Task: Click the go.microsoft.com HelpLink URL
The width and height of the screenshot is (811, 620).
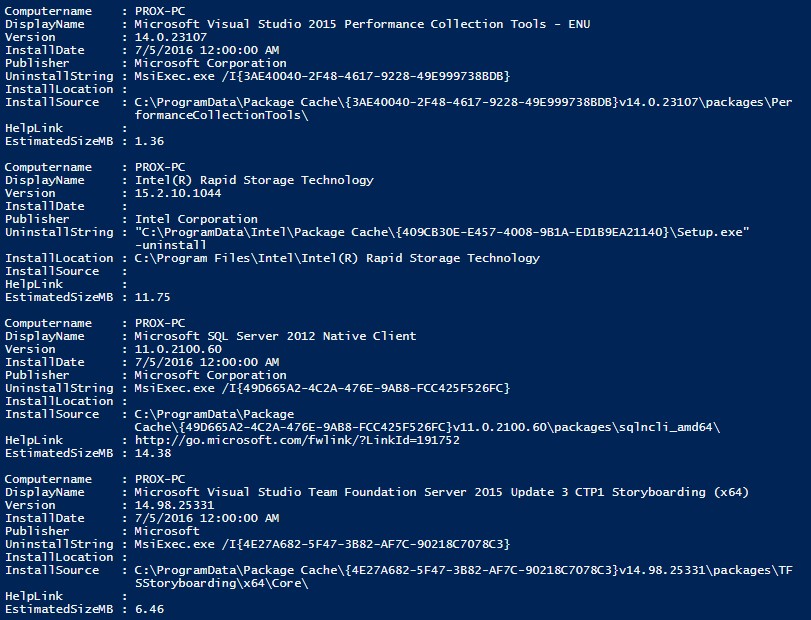Action: coord(297,440)
